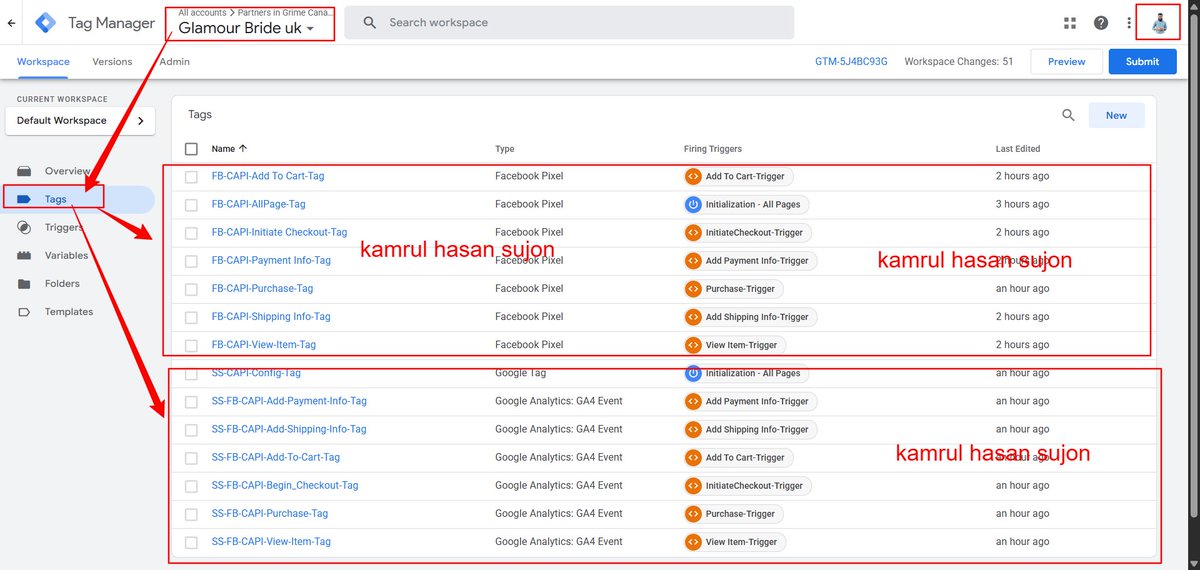Open the SS-FB-CAPI-Add-To-Cart-Tag link
The height and width of the screenshot is (570, 1200).
click(276, 457)
